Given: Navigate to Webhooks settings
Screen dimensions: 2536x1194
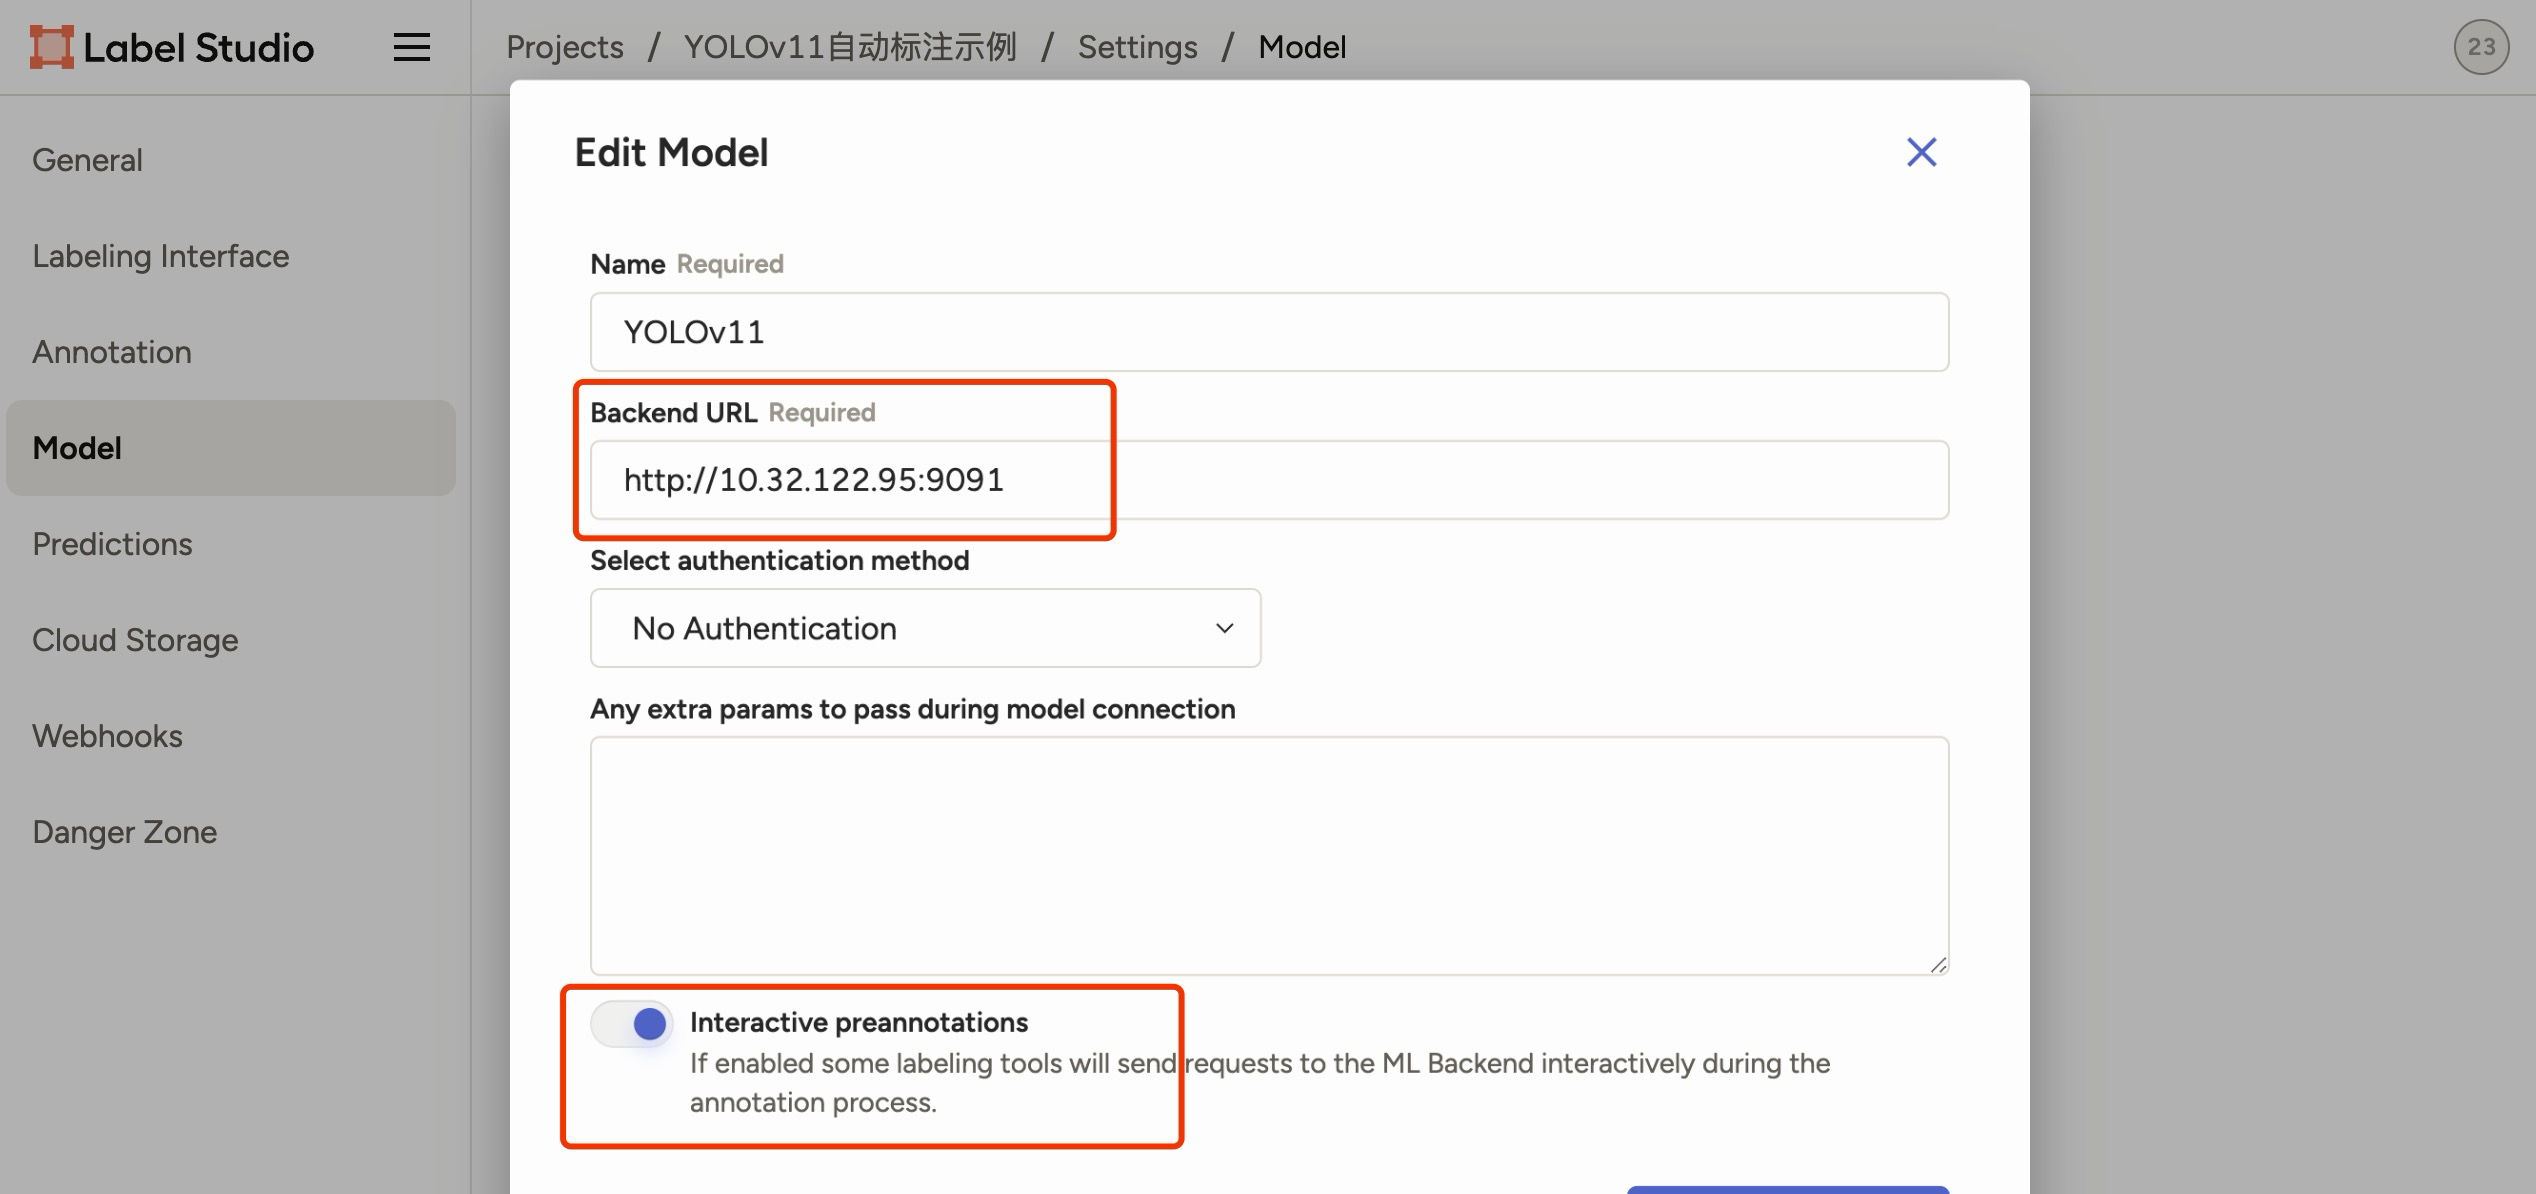Looking at the screenshot, I should coord(107,736).
